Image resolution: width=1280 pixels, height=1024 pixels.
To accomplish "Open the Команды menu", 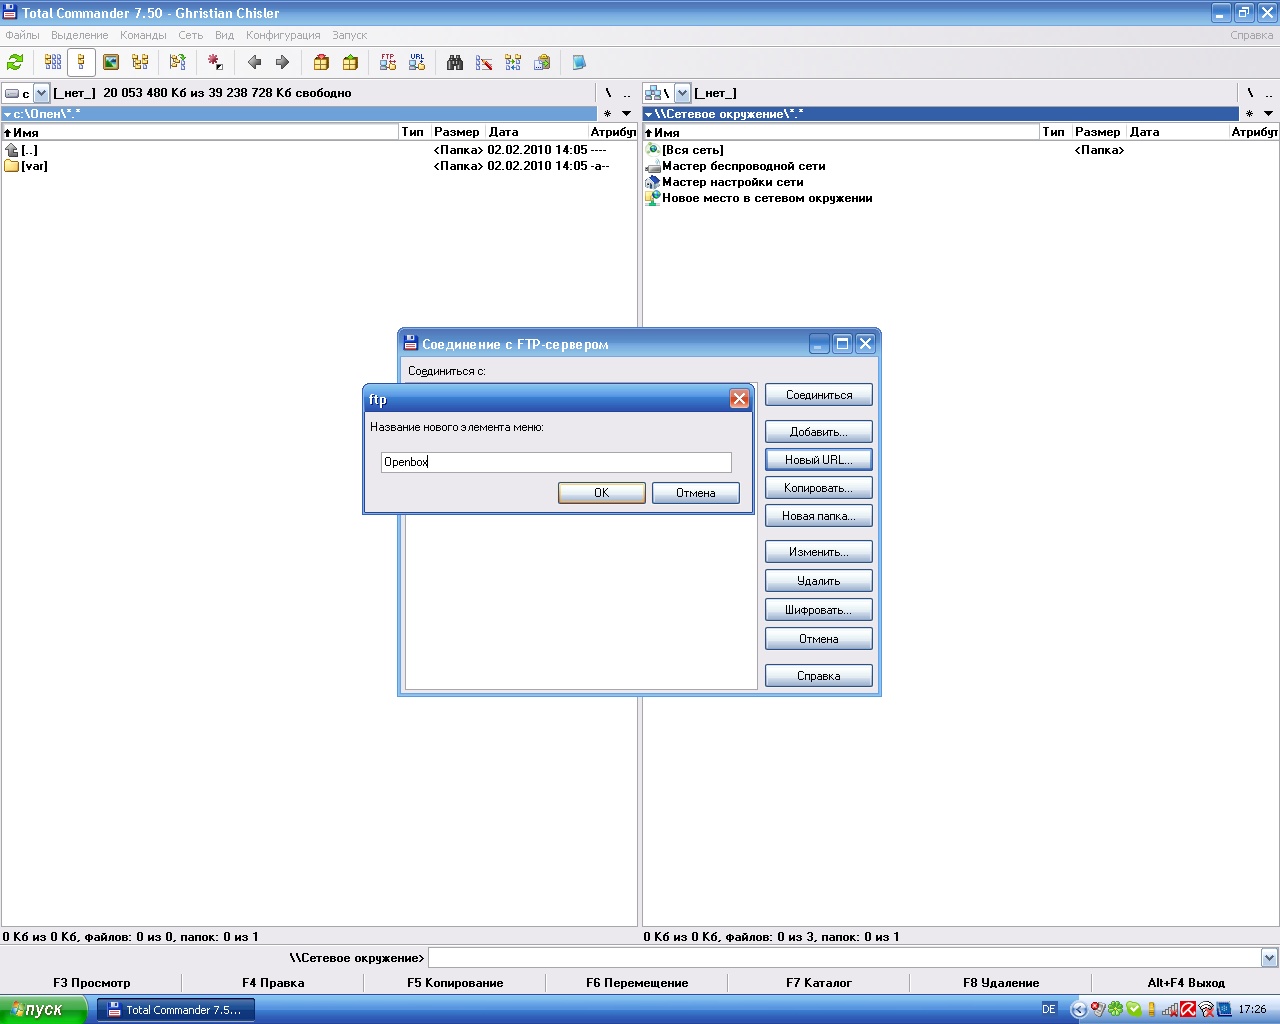I will 143,35.
